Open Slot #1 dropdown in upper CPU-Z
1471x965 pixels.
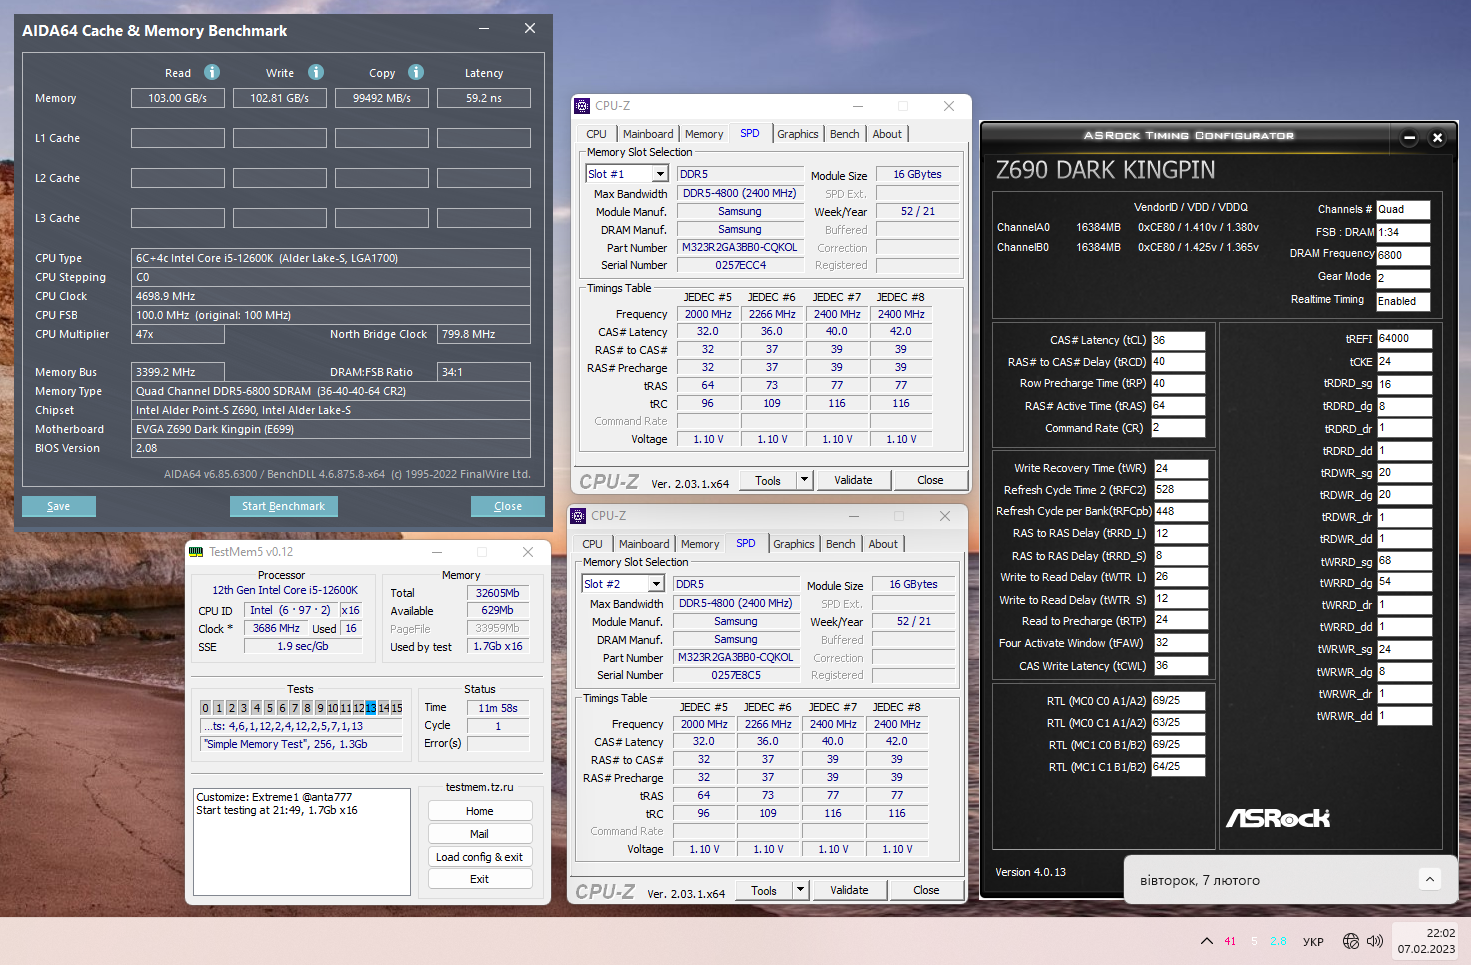[x=660, y=174]
